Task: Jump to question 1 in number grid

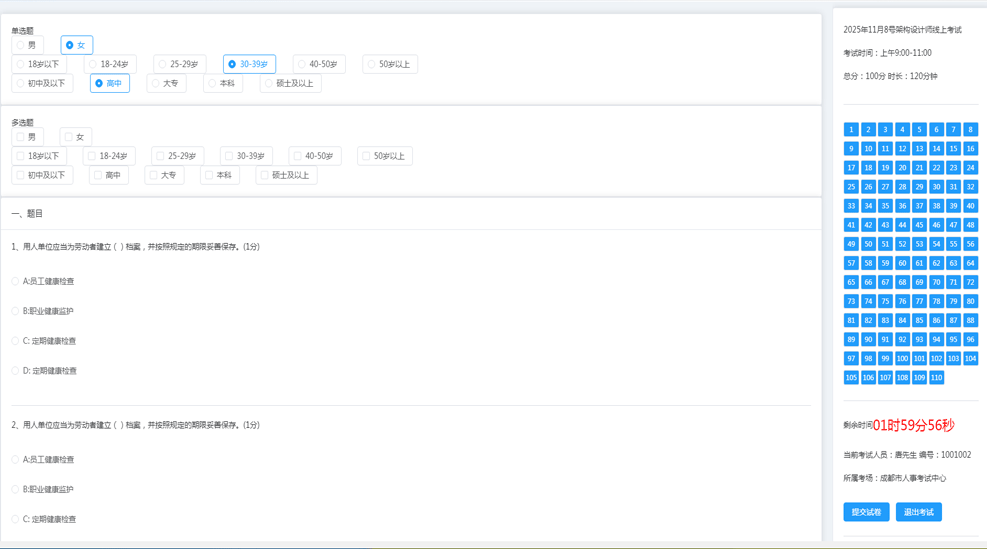Action: (x=851, y=129)
